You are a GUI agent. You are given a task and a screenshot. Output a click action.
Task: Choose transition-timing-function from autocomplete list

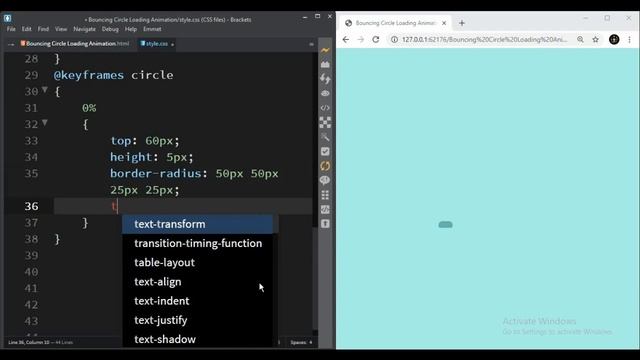pos(198,243)
